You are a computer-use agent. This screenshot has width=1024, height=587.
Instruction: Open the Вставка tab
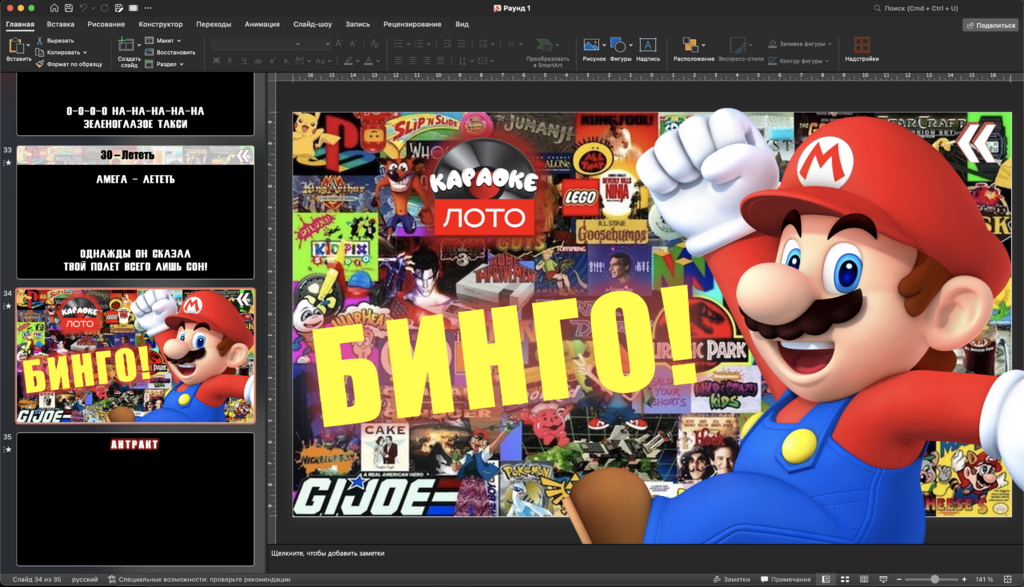tap(61, 24)
